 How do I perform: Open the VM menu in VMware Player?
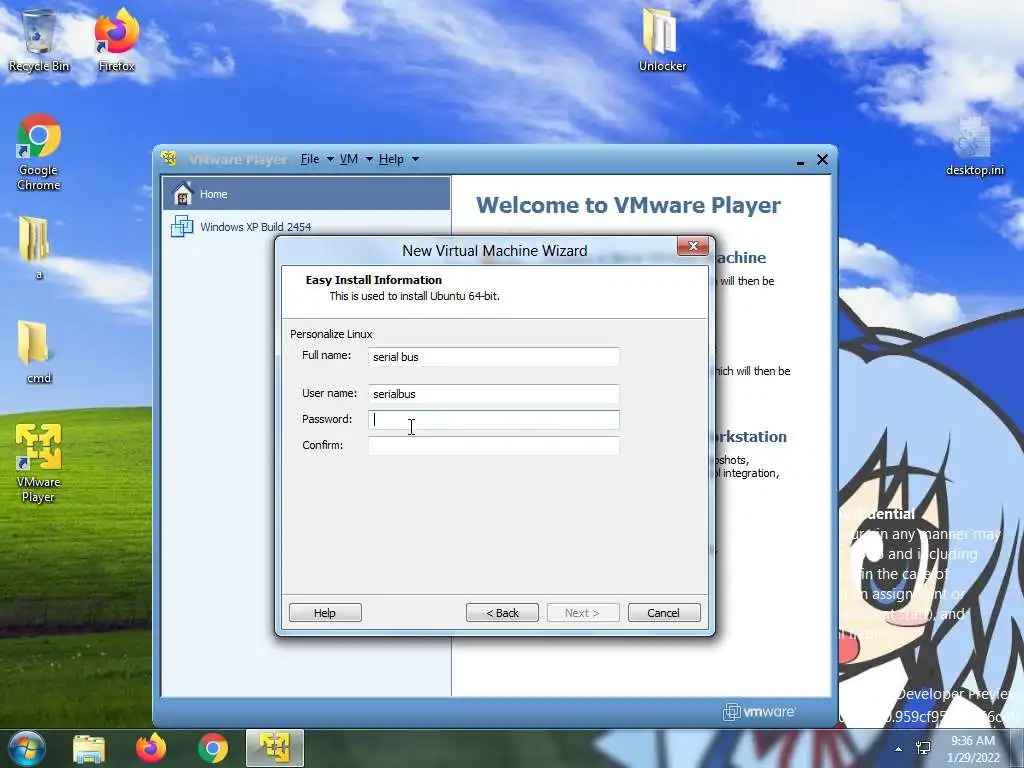point(349,159)
